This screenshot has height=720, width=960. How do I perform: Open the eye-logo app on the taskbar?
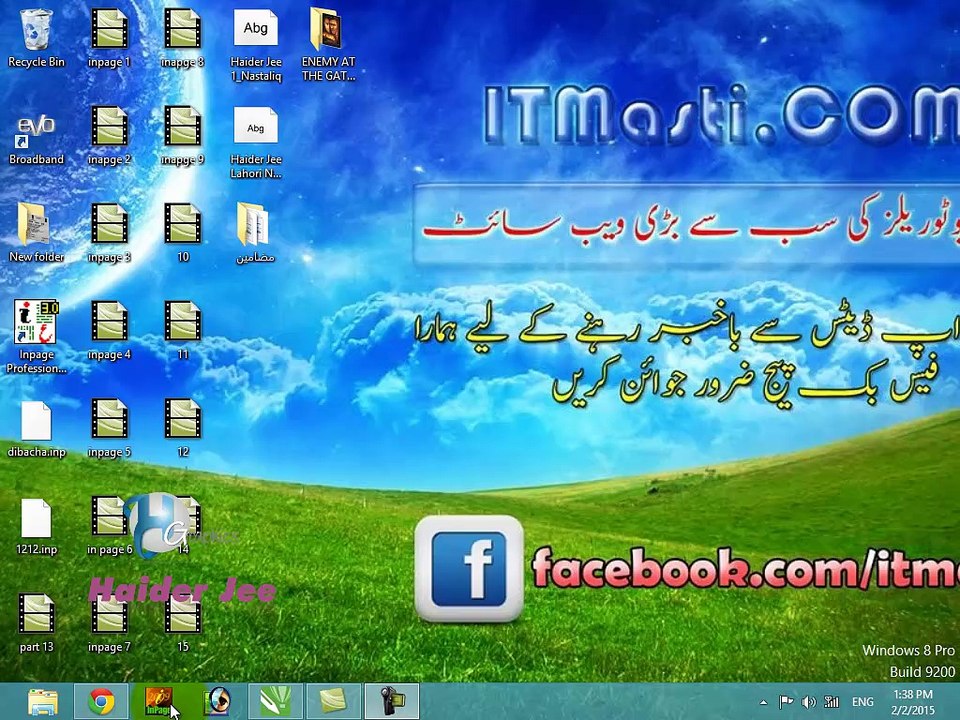point(217,702)
